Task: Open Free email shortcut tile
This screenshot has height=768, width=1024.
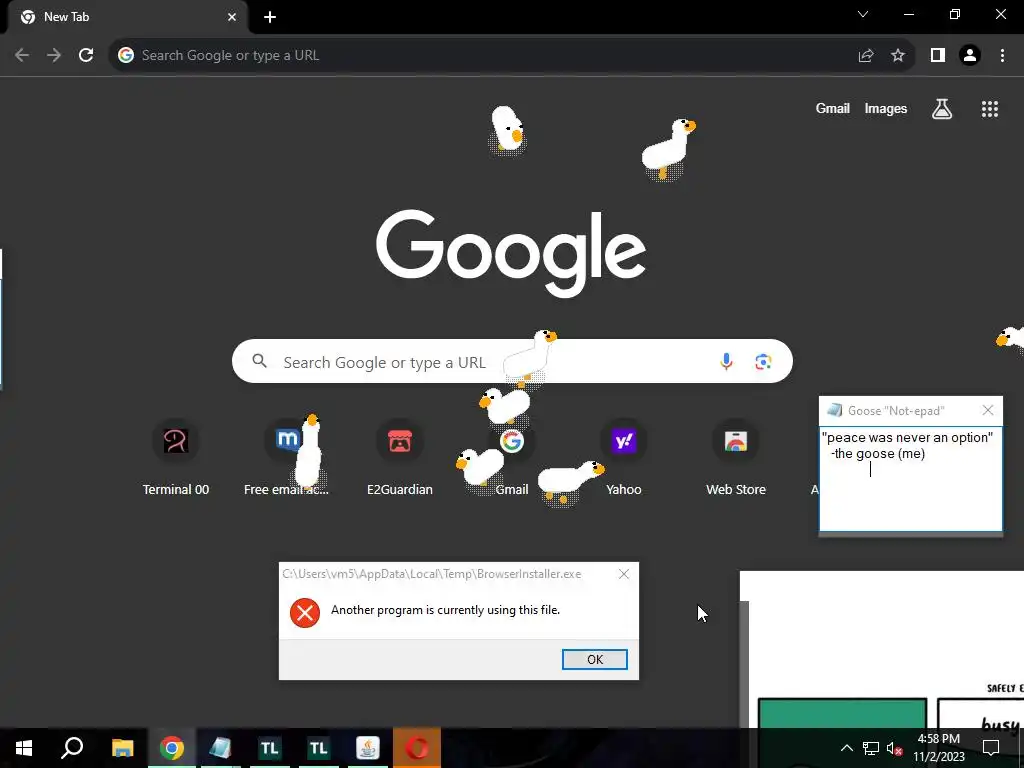Action: pyautogui.click(x=287, y=458)
